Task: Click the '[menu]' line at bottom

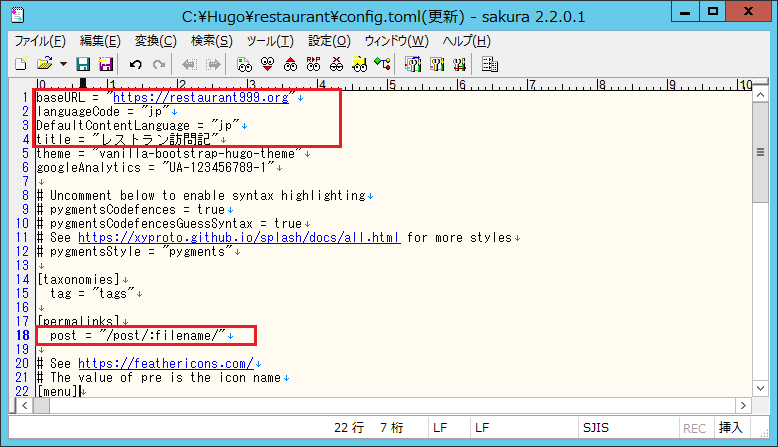Action: point(58,391)
